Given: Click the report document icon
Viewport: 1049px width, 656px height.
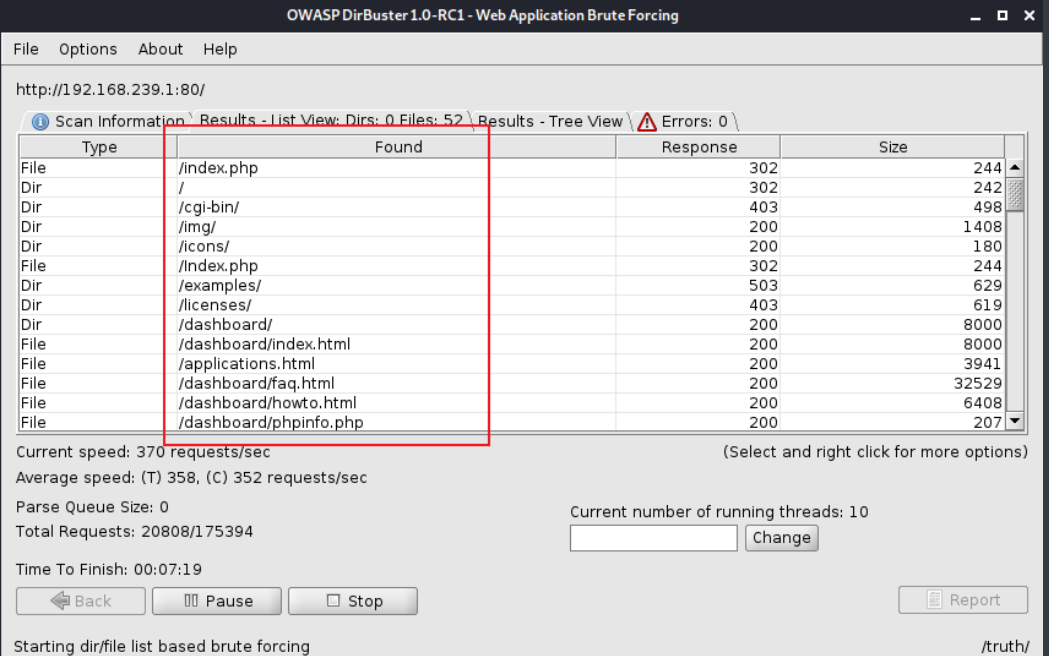Looking at the screenshot, I should (x=935, y=600).
